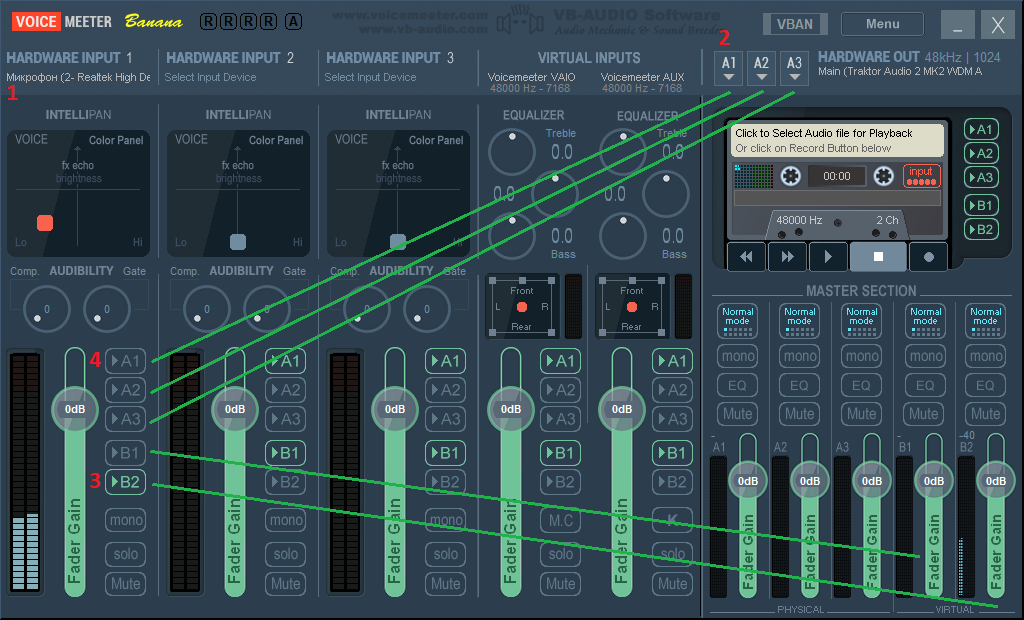Select input device for Hardware Input 3
This screenshot has width=1024, height=620.
tap(370, 77)
